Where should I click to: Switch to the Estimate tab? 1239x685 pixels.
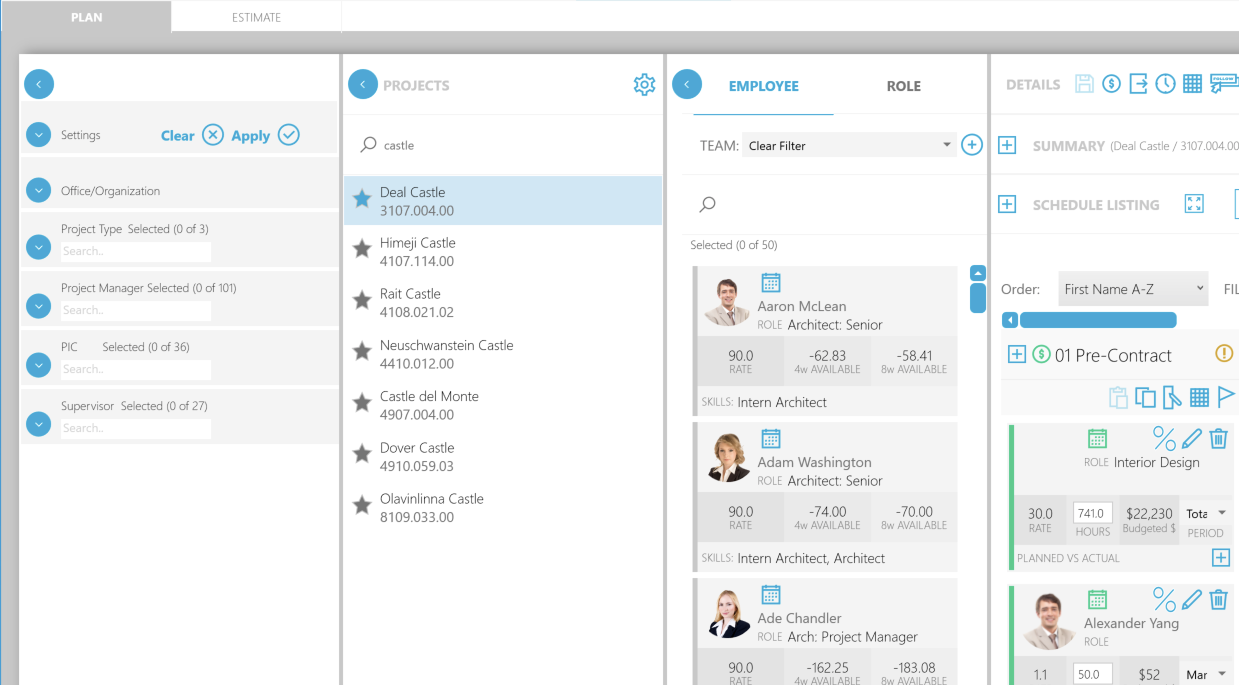point(256,17)
